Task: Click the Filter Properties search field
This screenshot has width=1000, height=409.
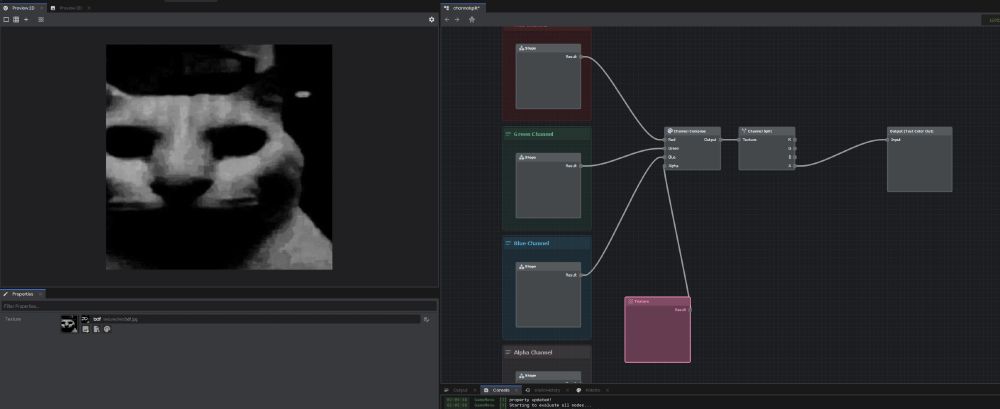Action: 219,306
